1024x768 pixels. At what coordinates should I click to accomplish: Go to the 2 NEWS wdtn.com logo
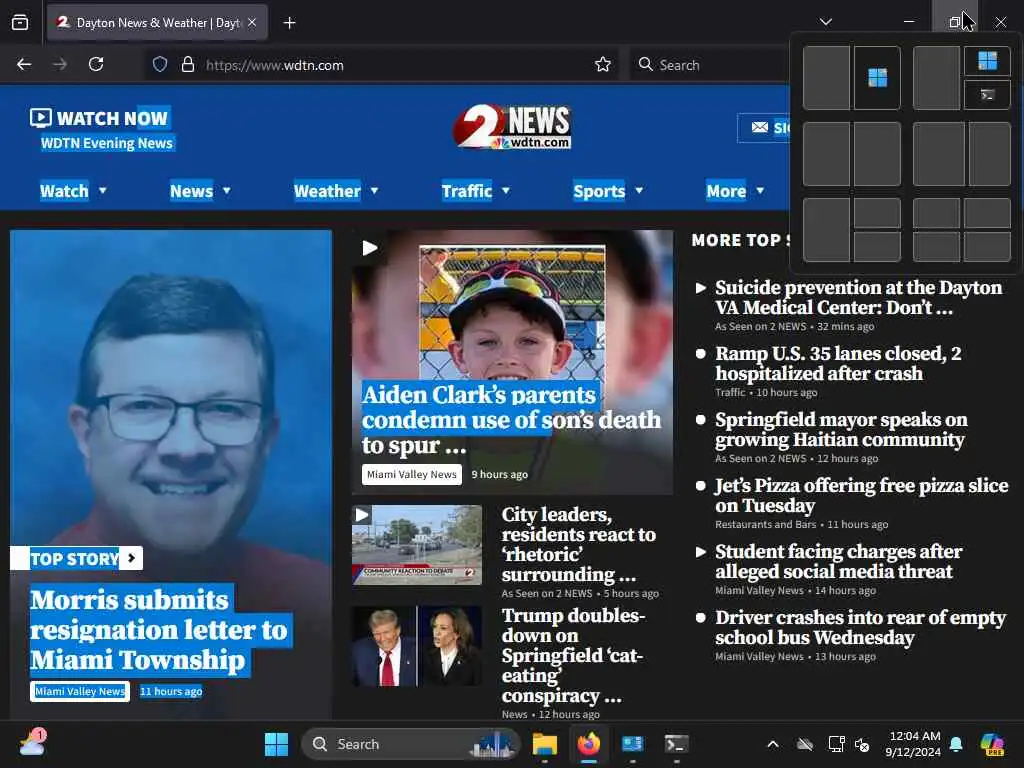(x=513, y=127)
